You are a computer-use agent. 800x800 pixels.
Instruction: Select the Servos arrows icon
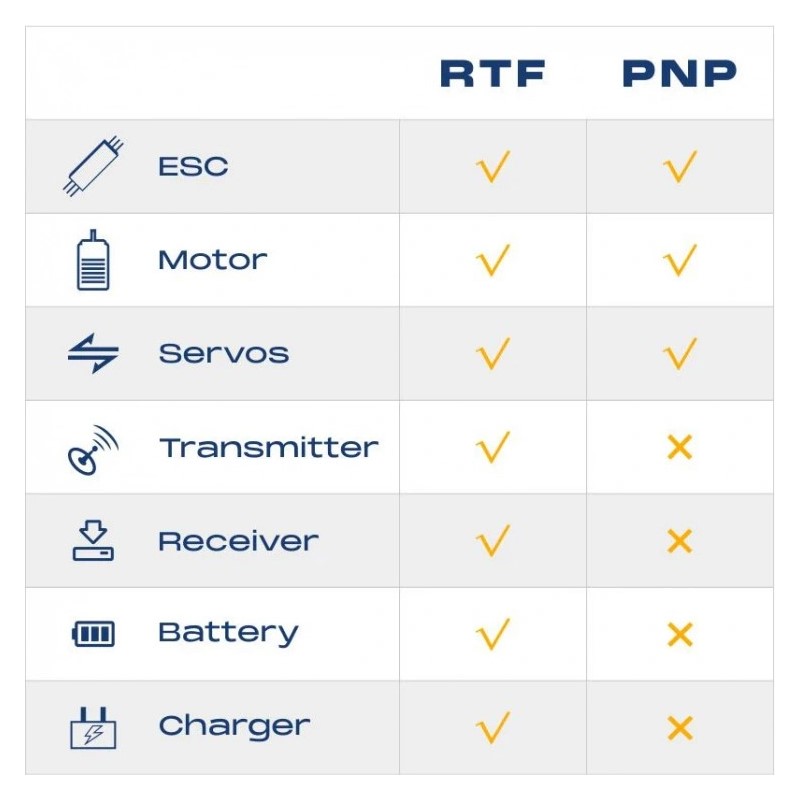coord(93,353)
